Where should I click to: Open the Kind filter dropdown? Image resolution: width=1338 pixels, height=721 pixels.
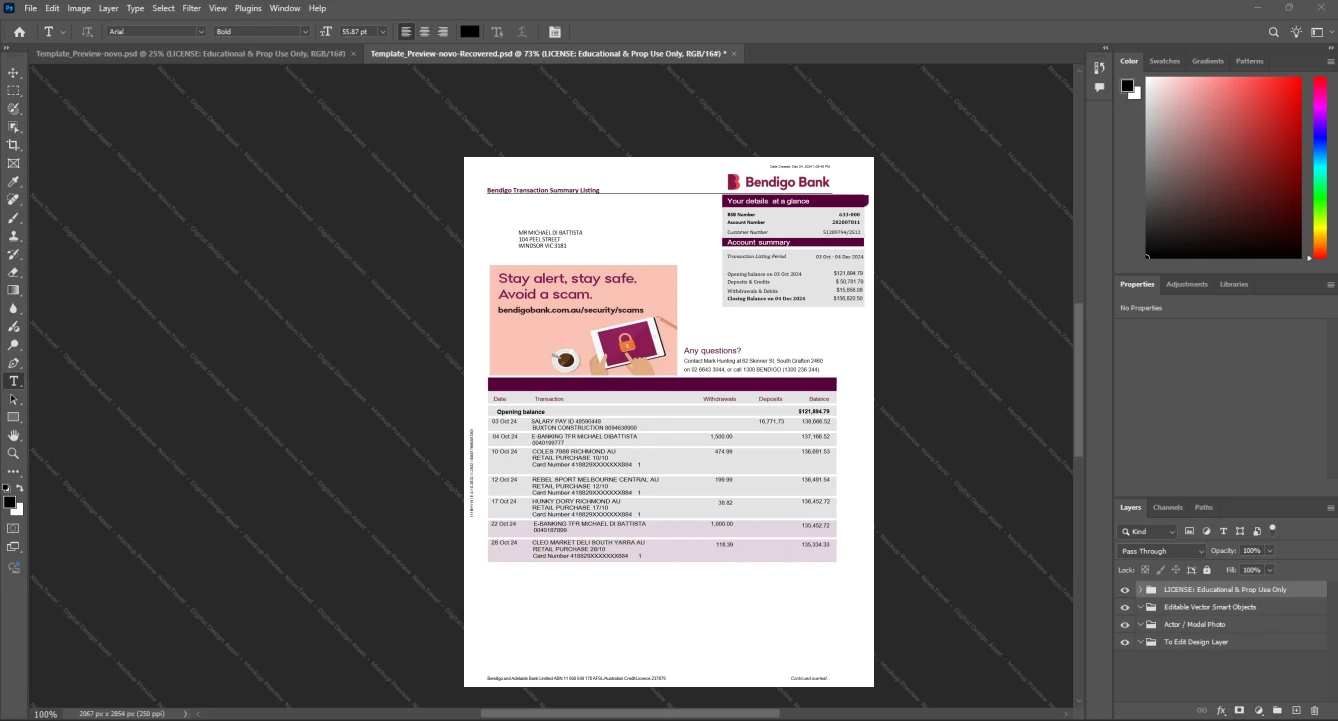tap(1147, 532)
